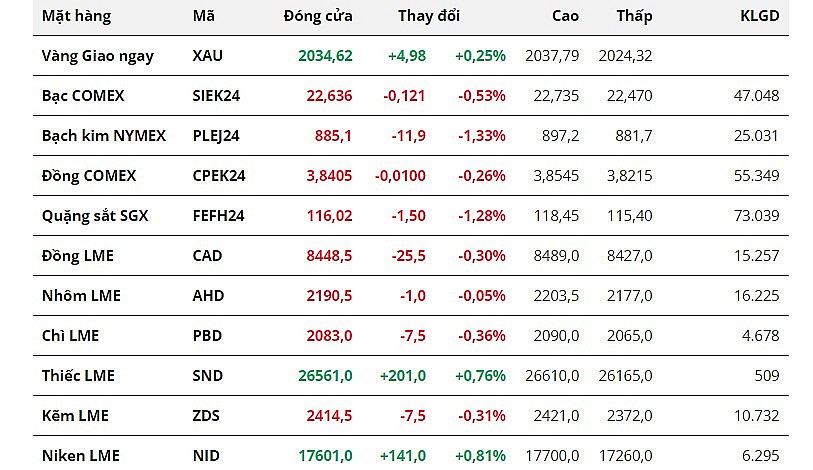Click the Mã column header
The width and height of the screenshot is (813, 470).
(203, 16)
